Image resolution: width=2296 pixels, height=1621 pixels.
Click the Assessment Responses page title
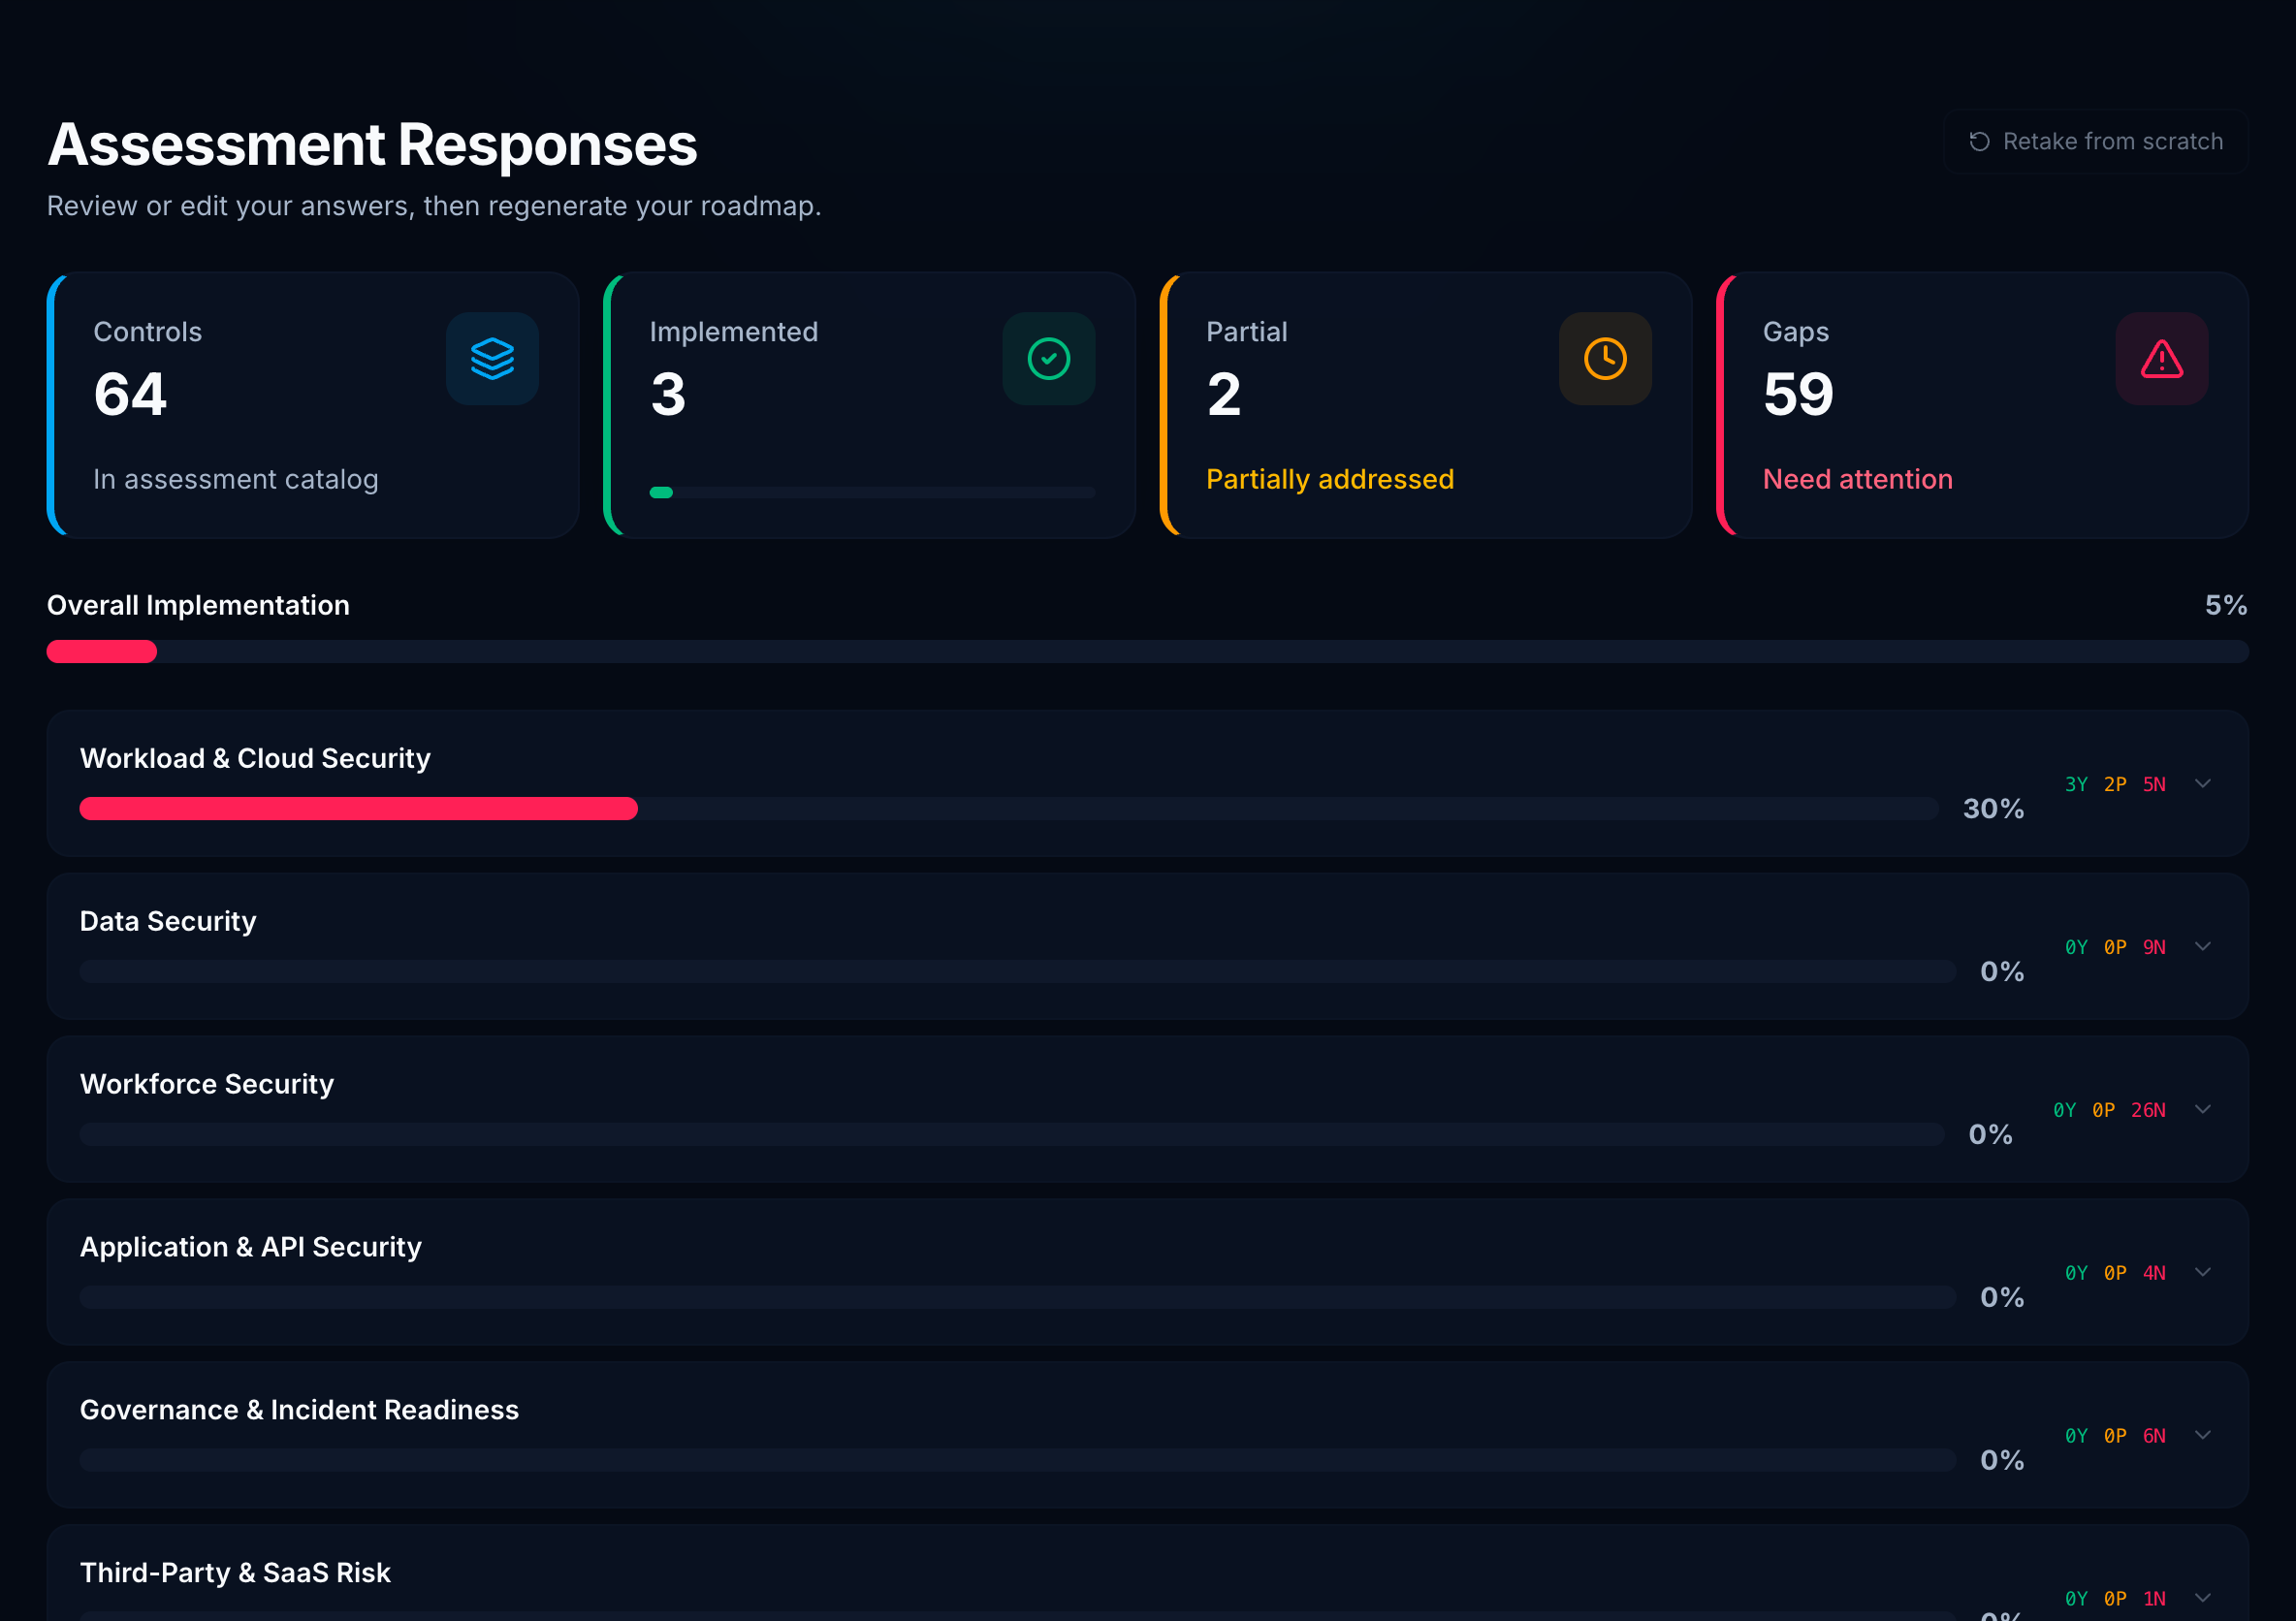(372, 144)
